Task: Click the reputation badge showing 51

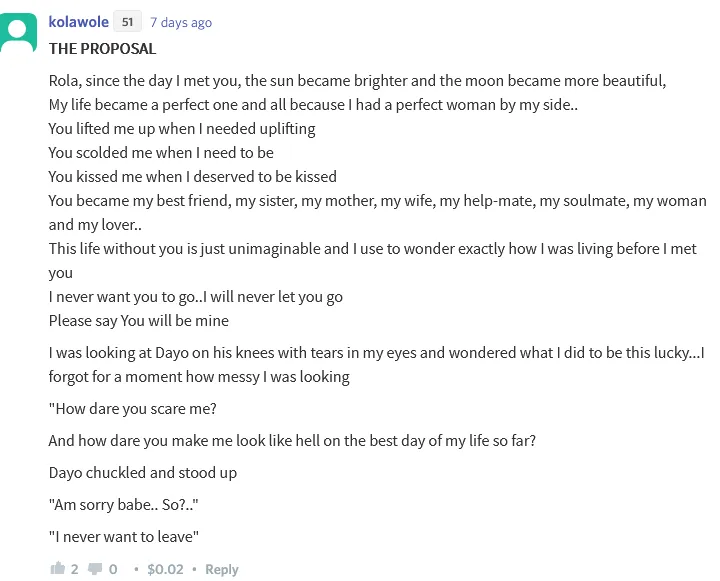Action: pos(127,22)
